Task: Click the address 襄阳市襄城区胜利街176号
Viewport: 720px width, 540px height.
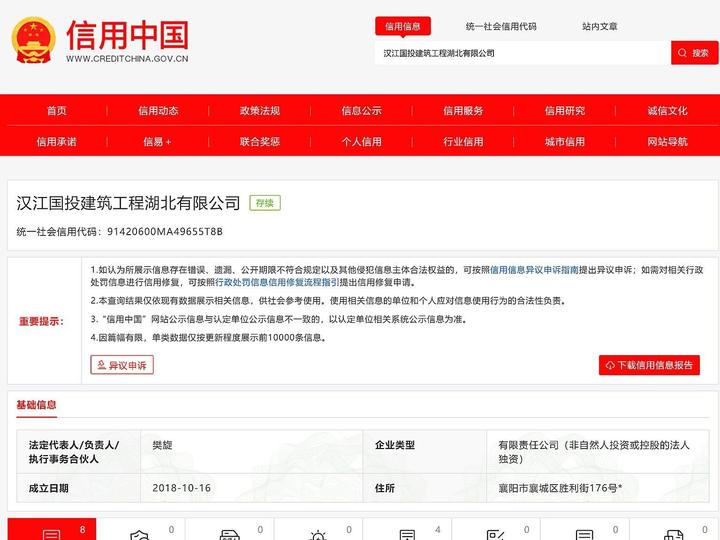Action: pos(560,488)
